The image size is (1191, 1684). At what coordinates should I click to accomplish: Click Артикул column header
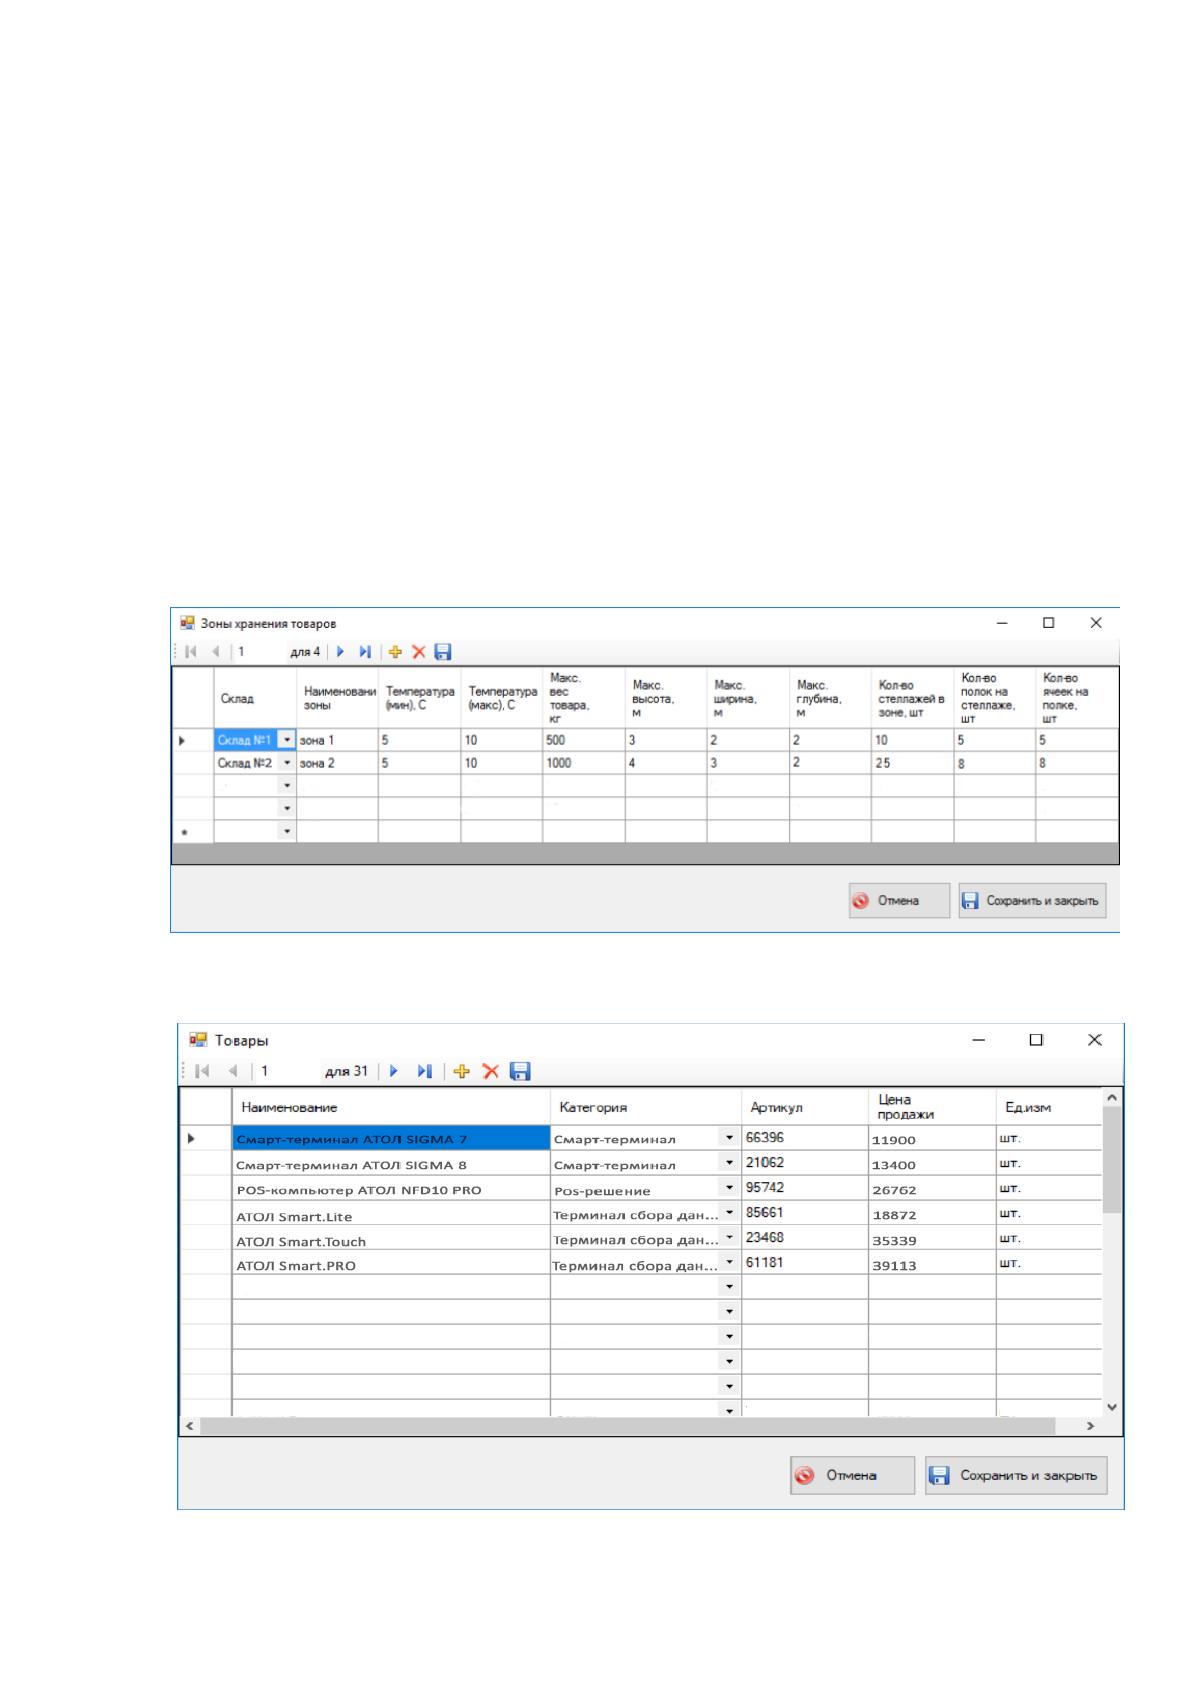pos(804,1107)
